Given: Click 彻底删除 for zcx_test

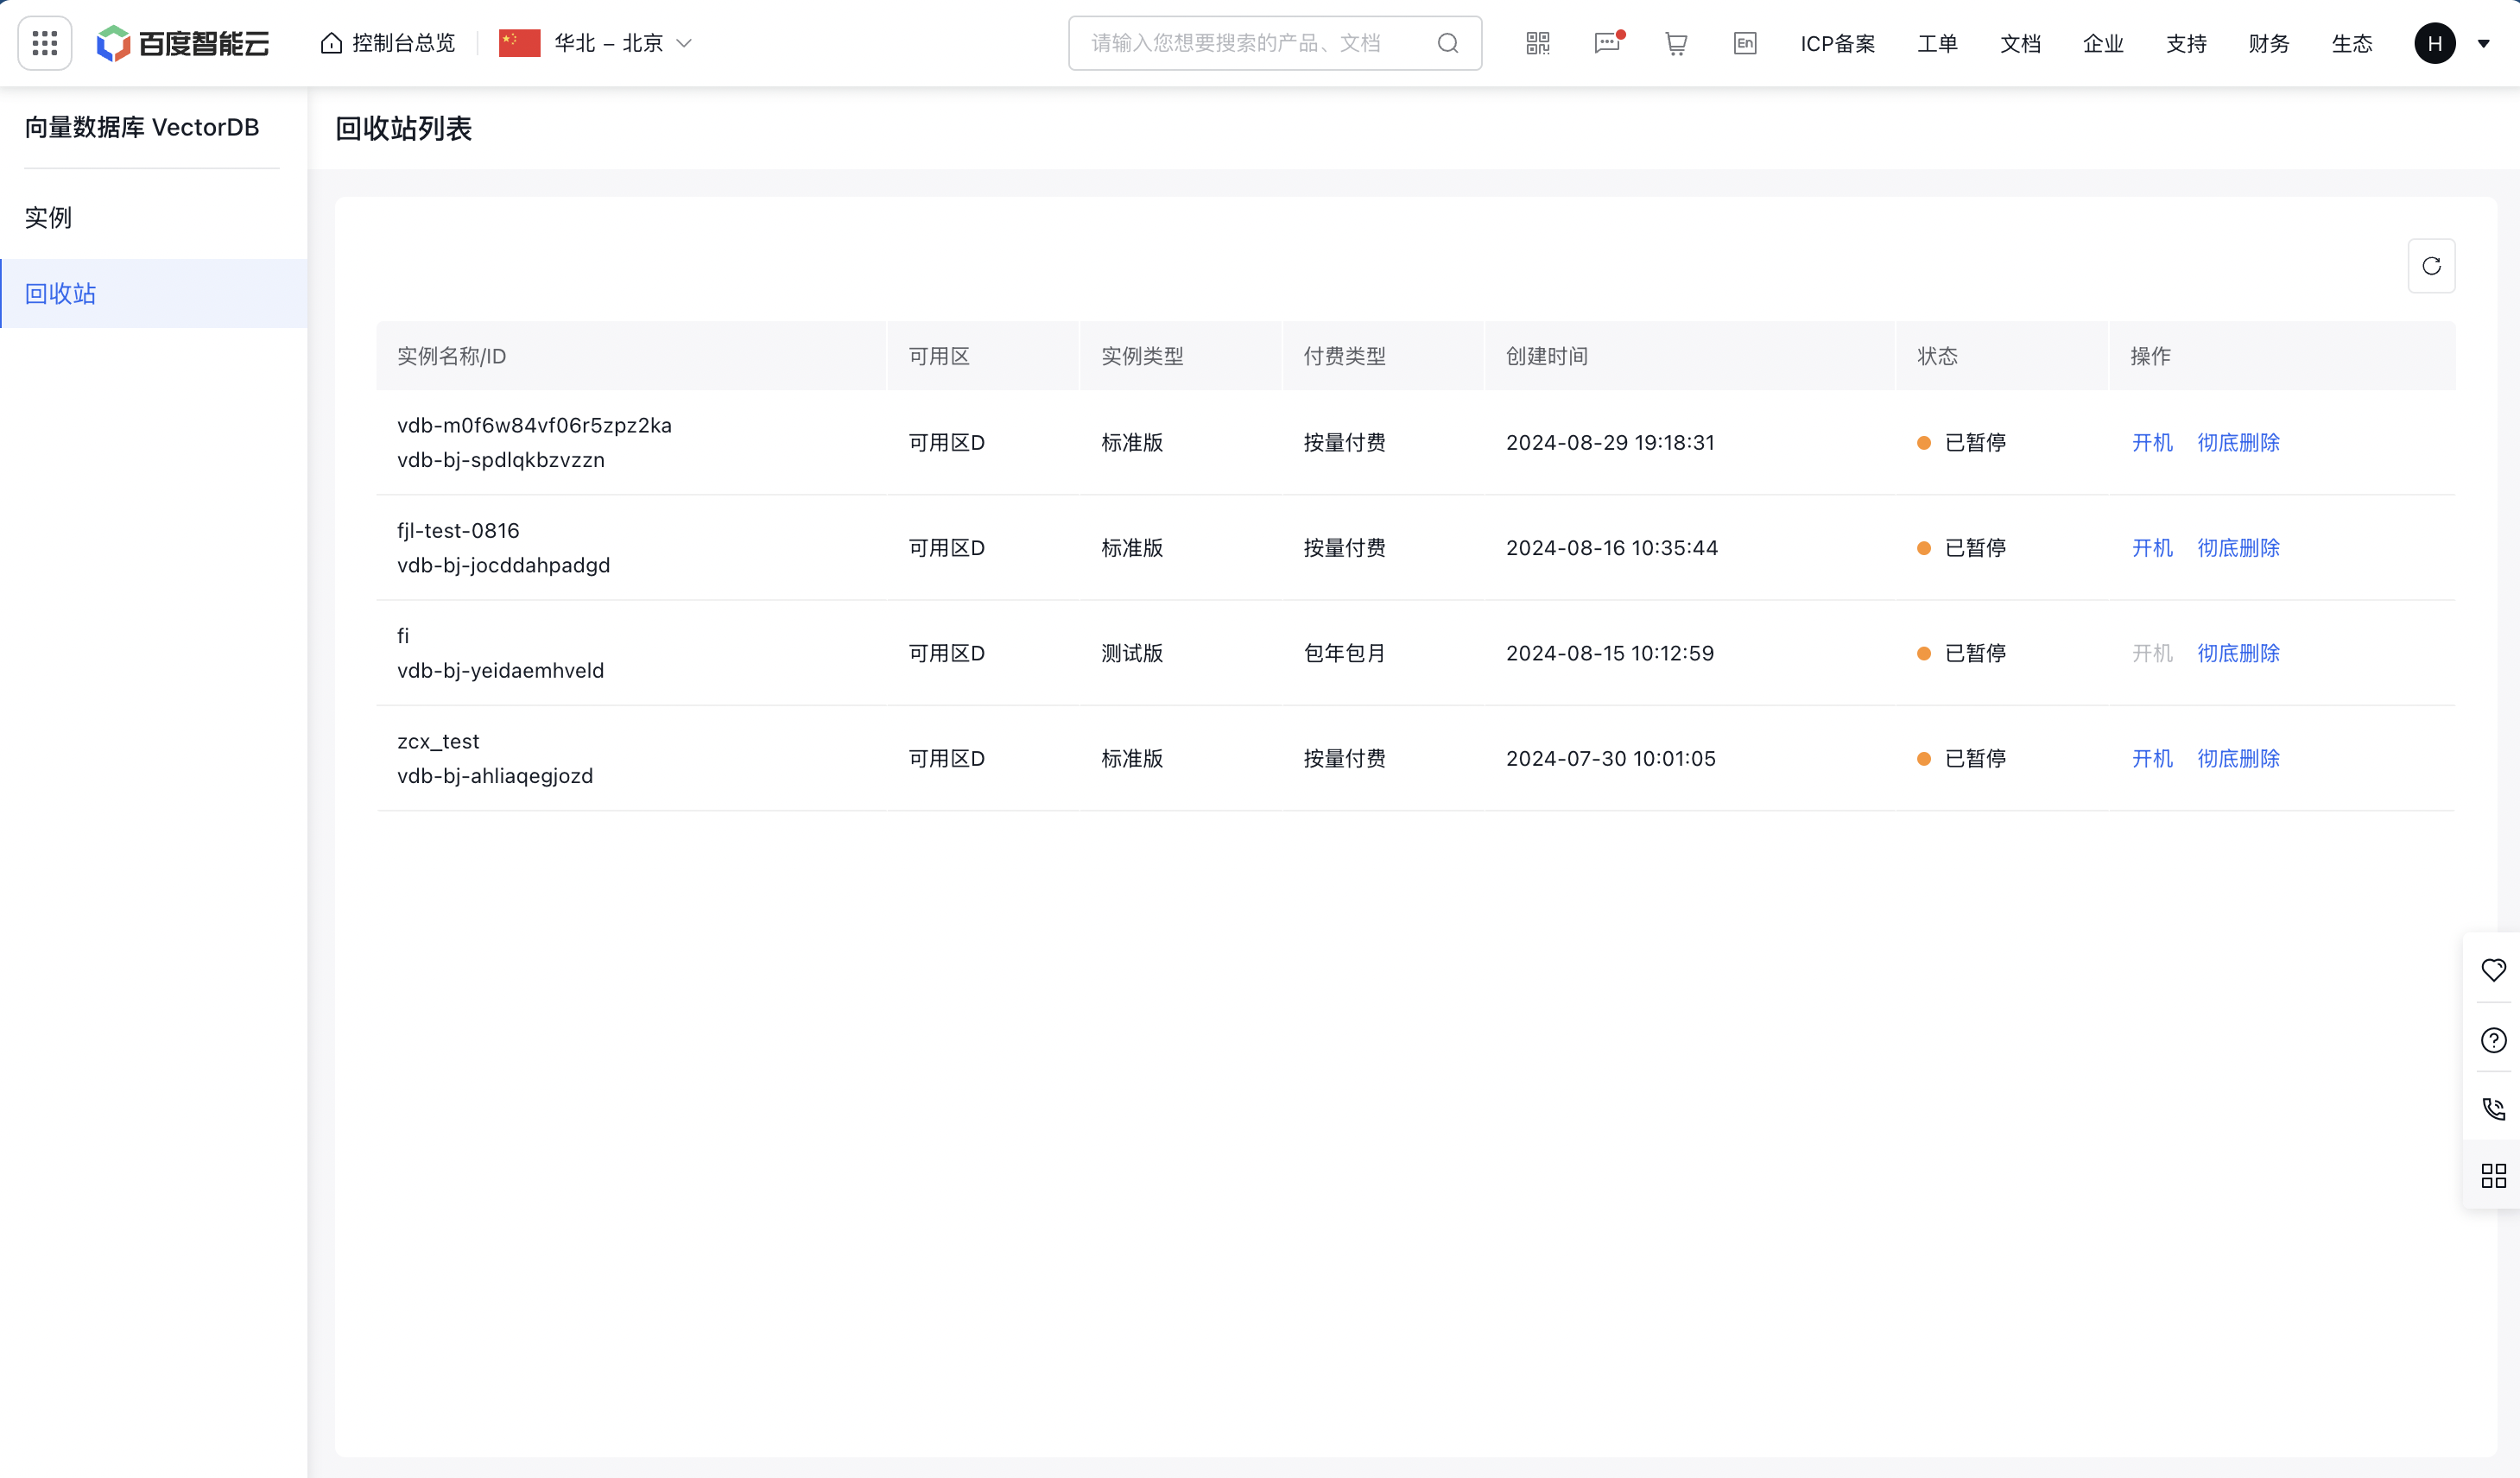Looking at the screenshot, I should 2238,758.
